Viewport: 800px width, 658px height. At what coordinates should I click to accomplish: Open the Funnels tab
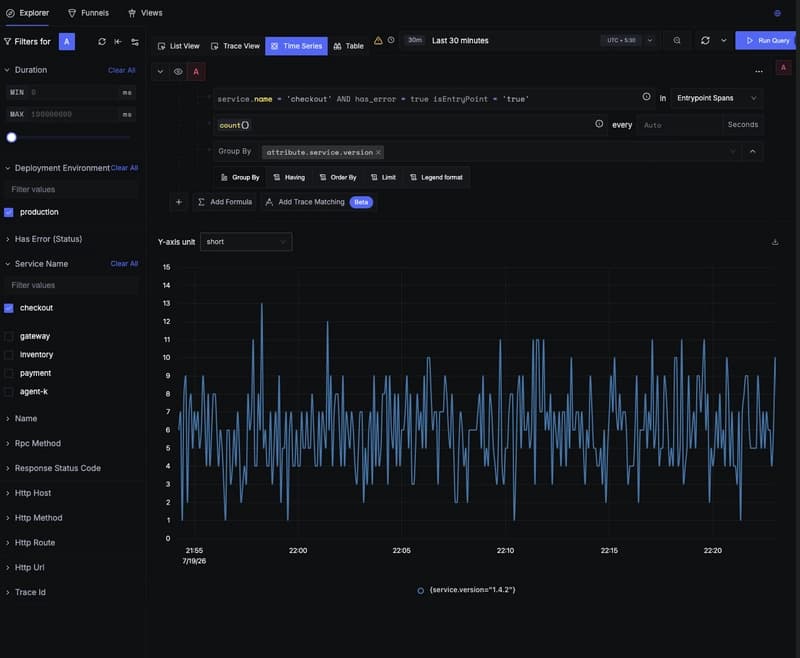[88, 13]
